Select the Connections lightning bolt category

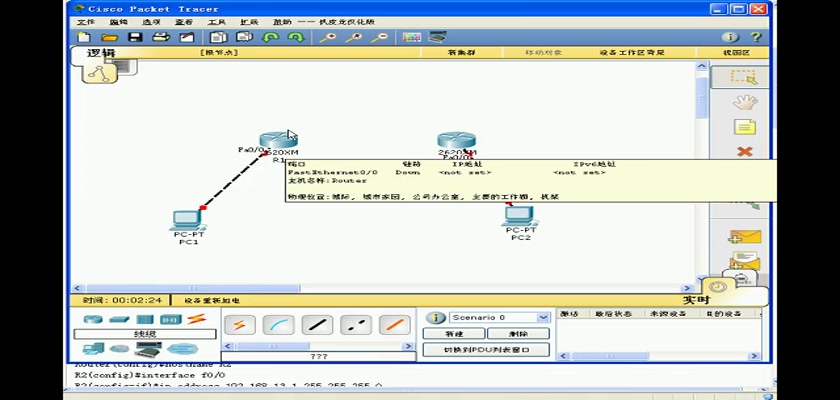pos(196,319)
